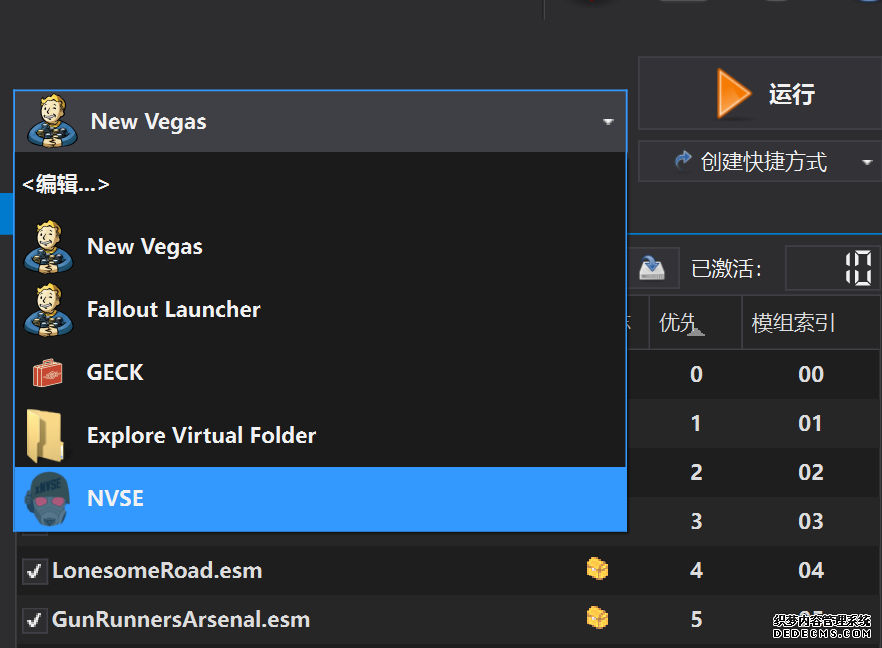Select the GunRunnersArsenal.esm plugin name
The width and height of the screenshot is (882, 648).
(x=180, y=619)
